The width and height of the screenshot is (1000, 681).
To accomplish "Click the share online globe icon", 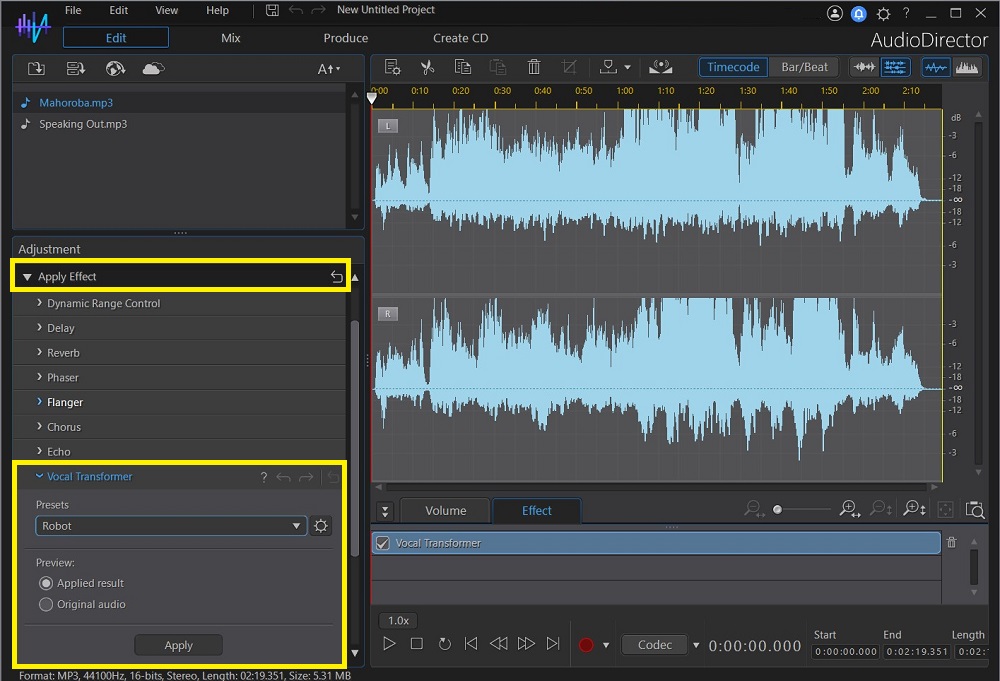I will 115,68.
